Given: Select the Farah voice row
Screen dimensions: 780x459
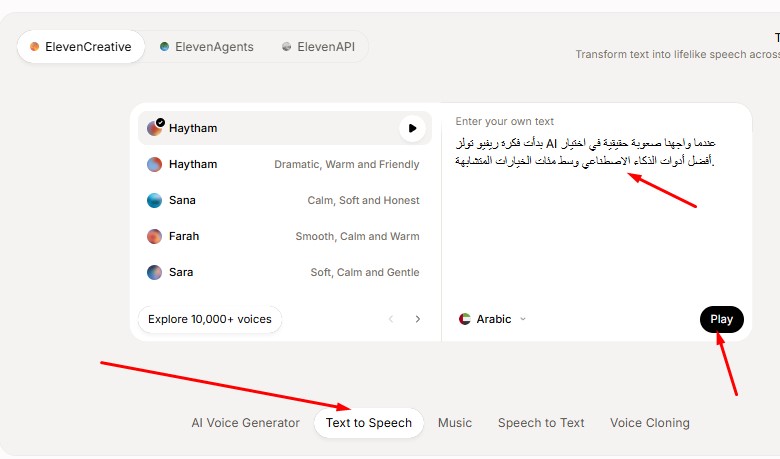Looking at the screenshot, I should (285, 236).
